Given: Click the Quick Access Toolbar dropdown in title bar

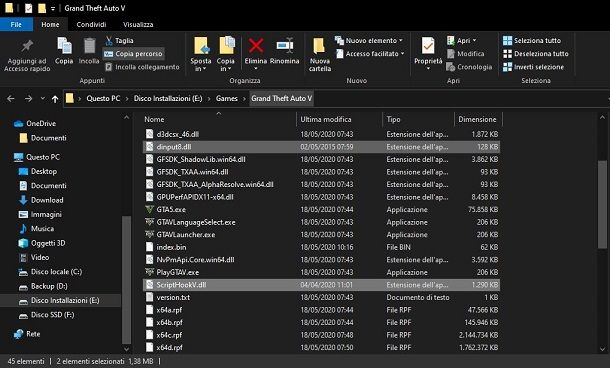Looking at the screenshot, I should 53,8.
